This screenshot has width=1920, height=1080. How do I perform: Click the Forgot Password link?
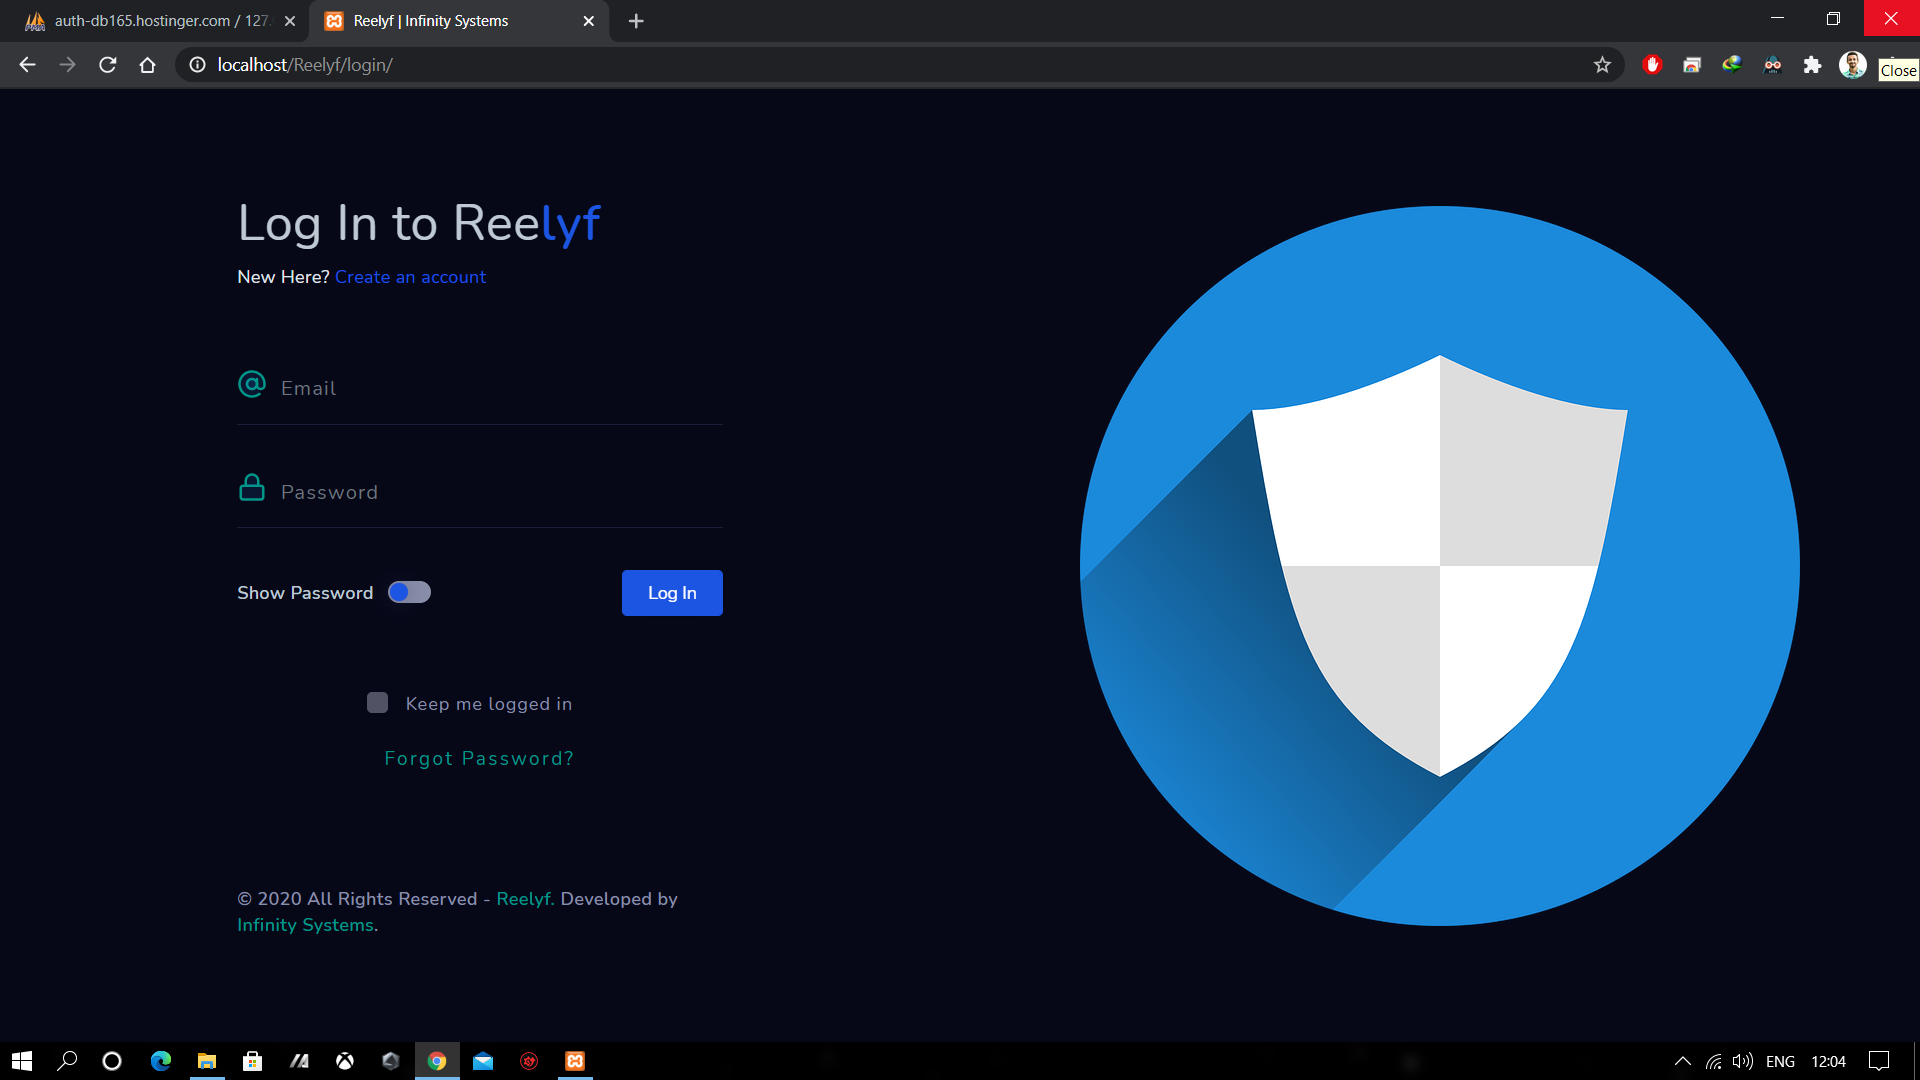tap(479, 758)
